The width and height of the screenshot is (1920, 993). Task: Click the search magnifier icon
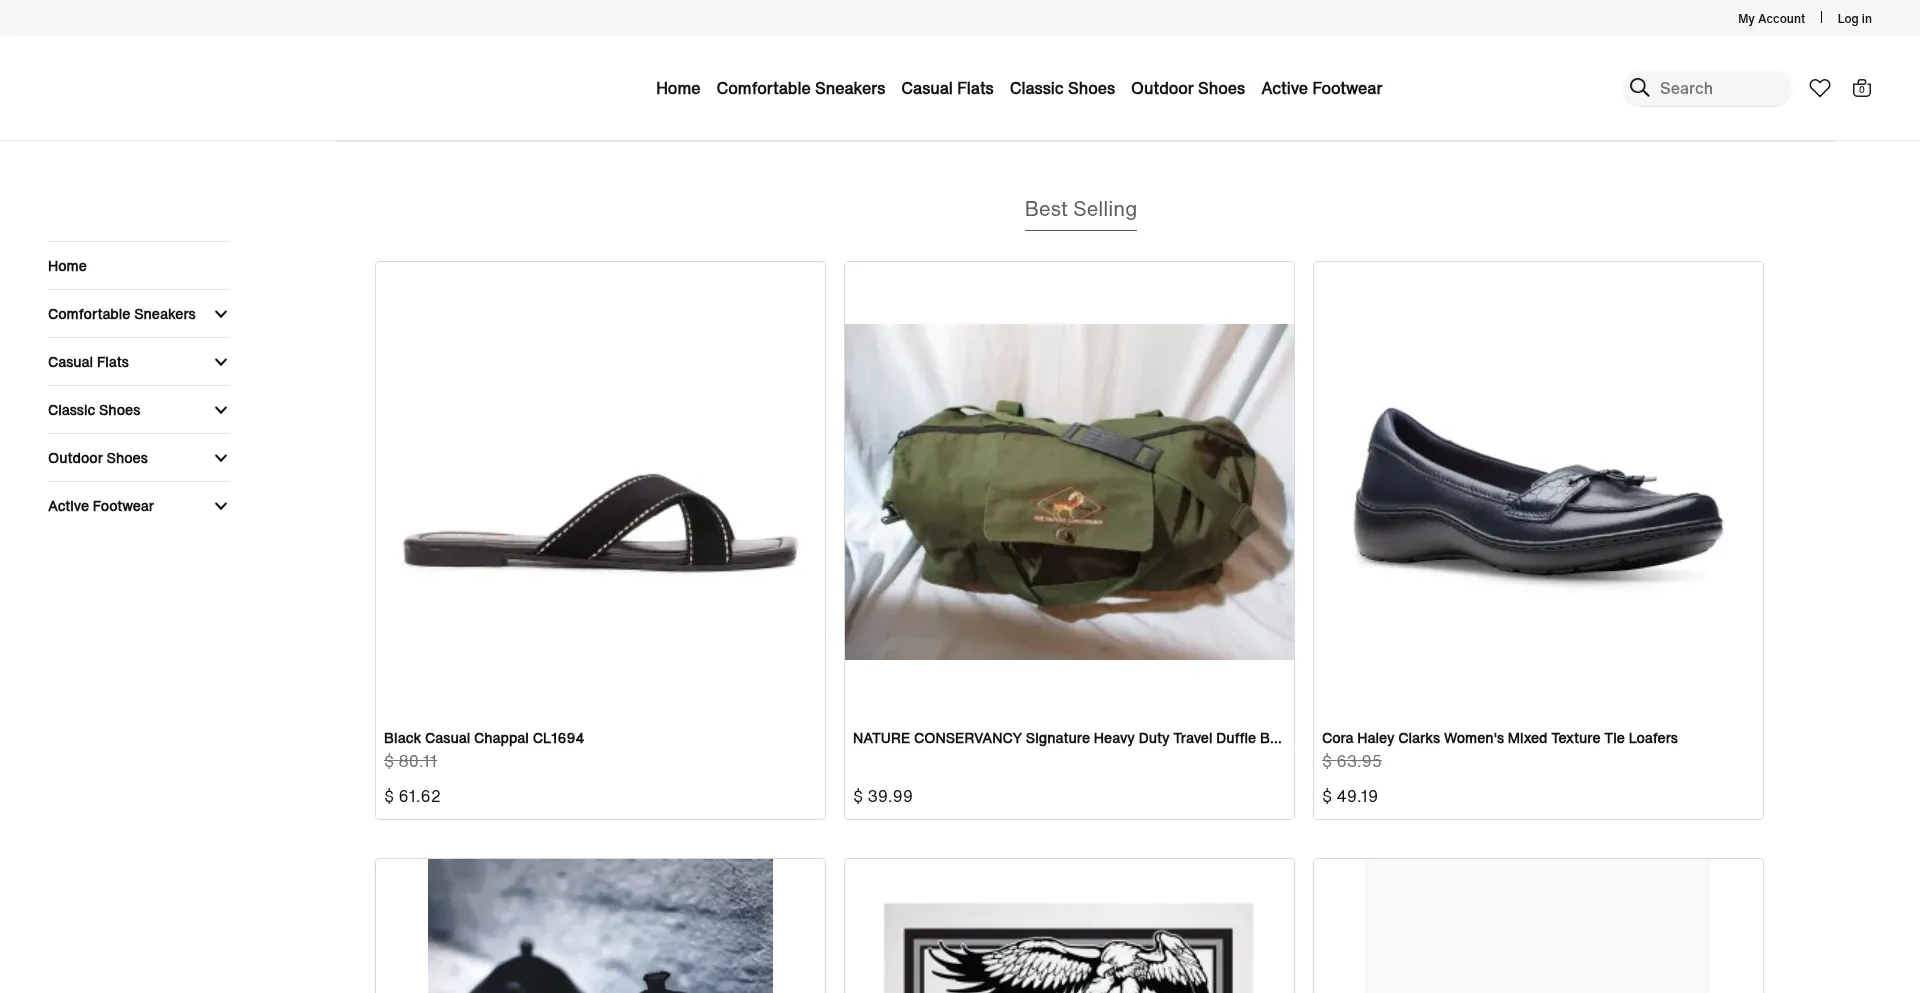coord(1639,88)
